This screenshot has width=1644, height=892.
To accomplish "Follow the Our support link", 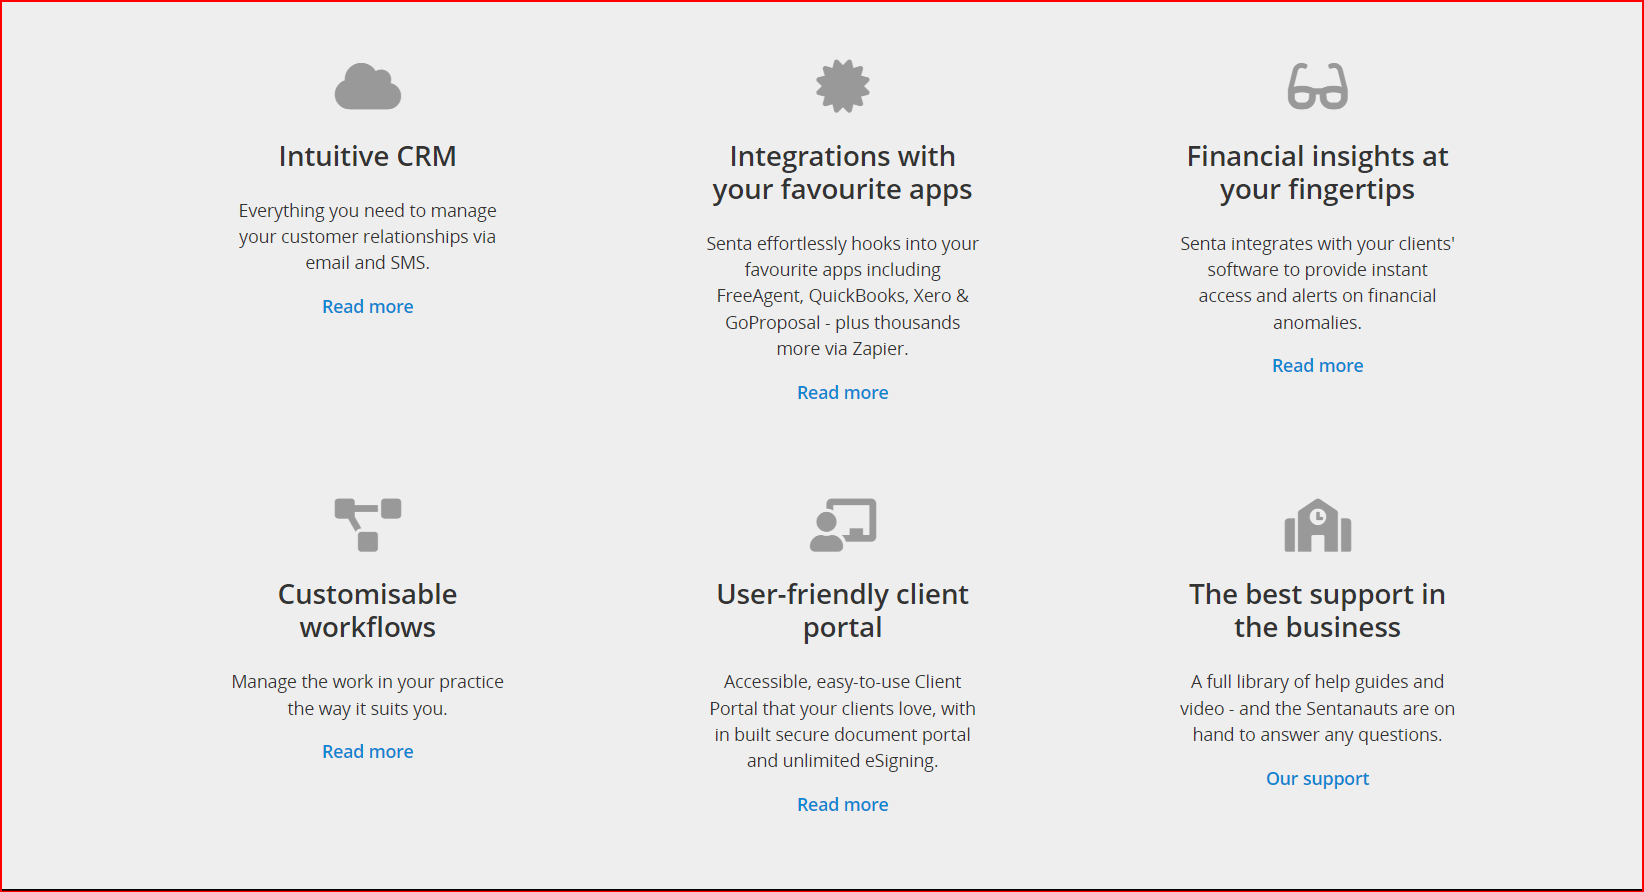I will 1318,779.
